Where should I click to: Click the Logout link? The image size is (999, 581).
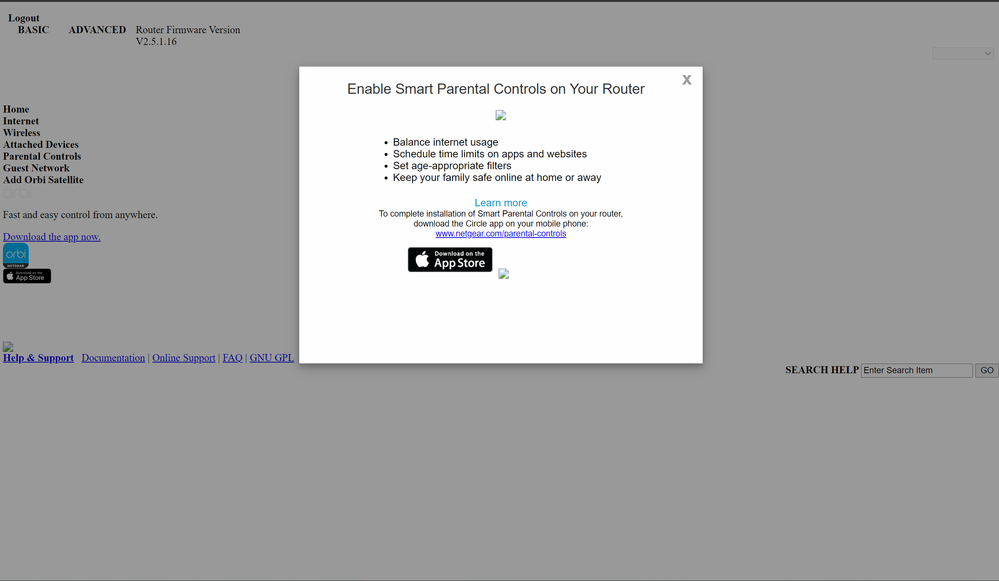[24, 18]
